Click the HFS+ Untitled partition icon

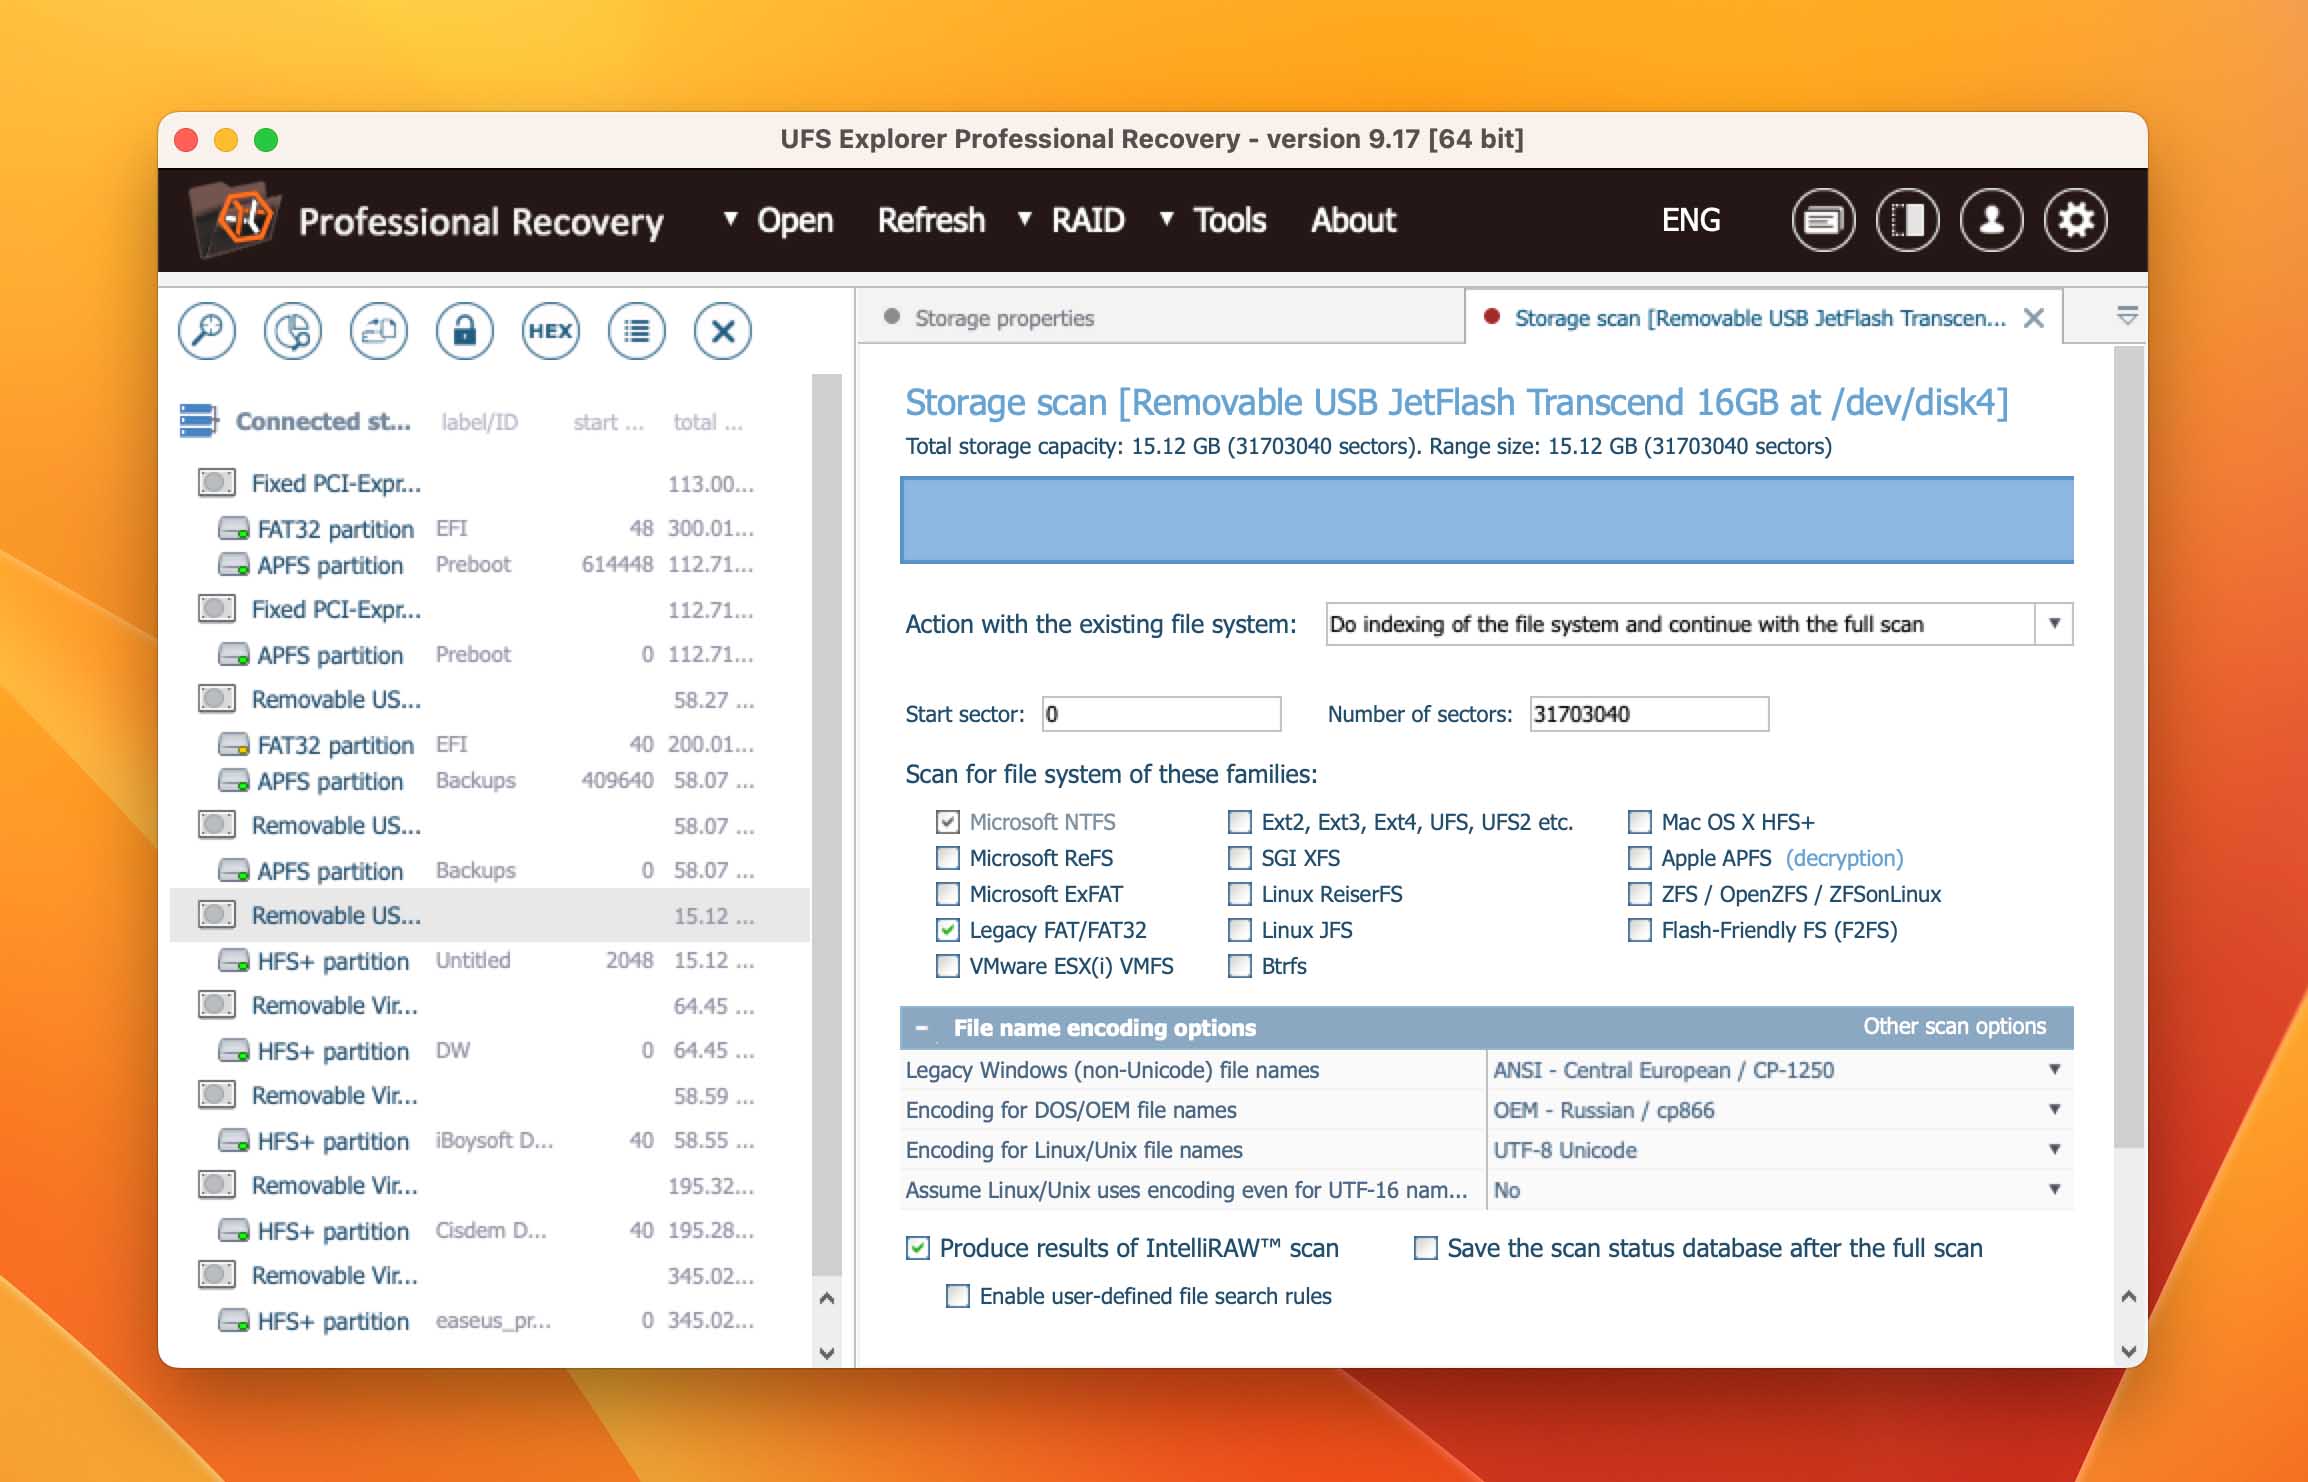point(234,960)
